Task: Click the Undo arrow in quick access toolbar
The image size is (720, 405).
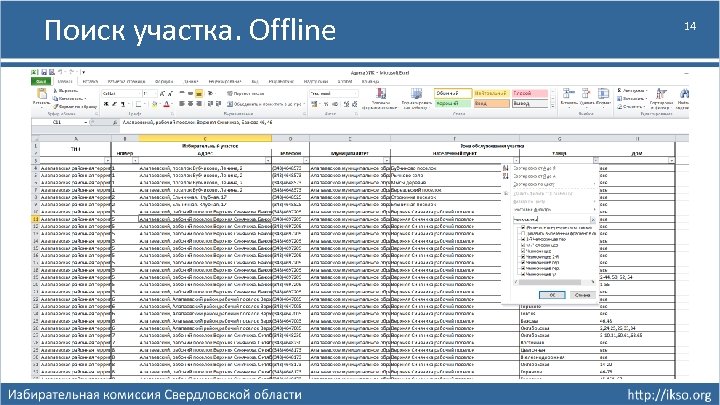Action: coord(60,72)
